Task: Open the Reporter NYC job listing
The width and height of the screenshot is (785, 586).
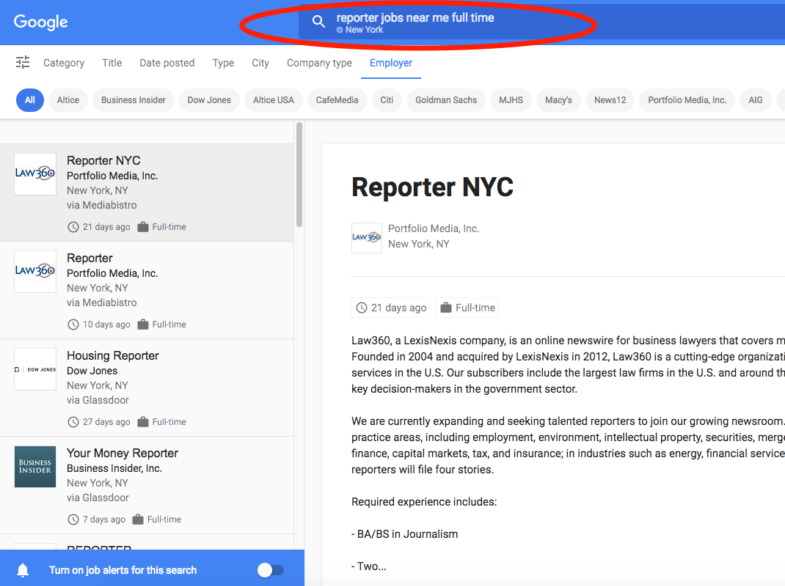Action: [147, 193]
